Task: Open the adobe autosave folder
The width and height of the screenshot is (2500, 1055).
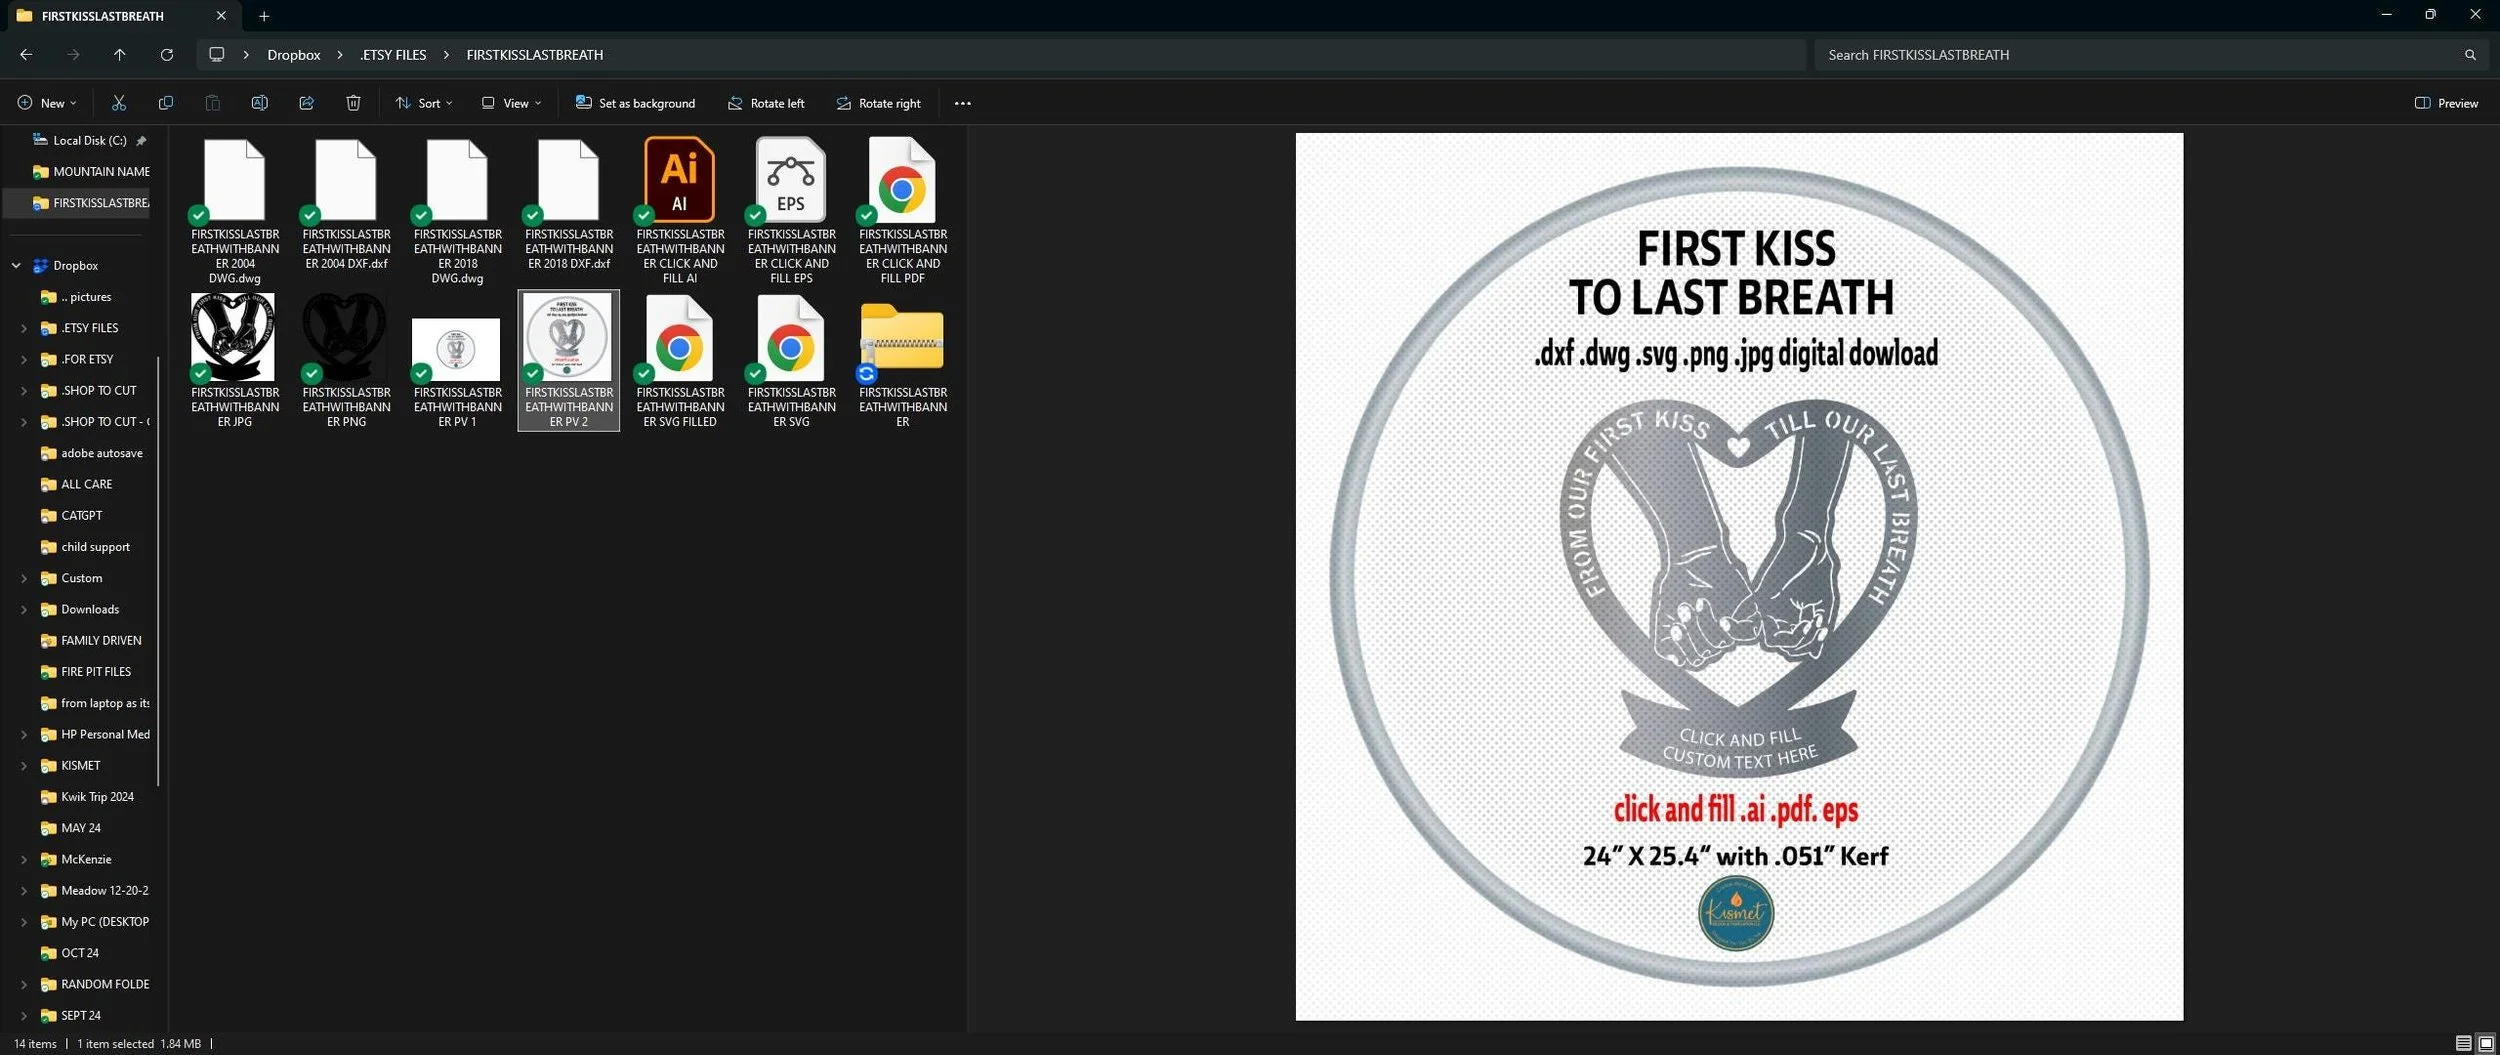Action: pos(91,453)
